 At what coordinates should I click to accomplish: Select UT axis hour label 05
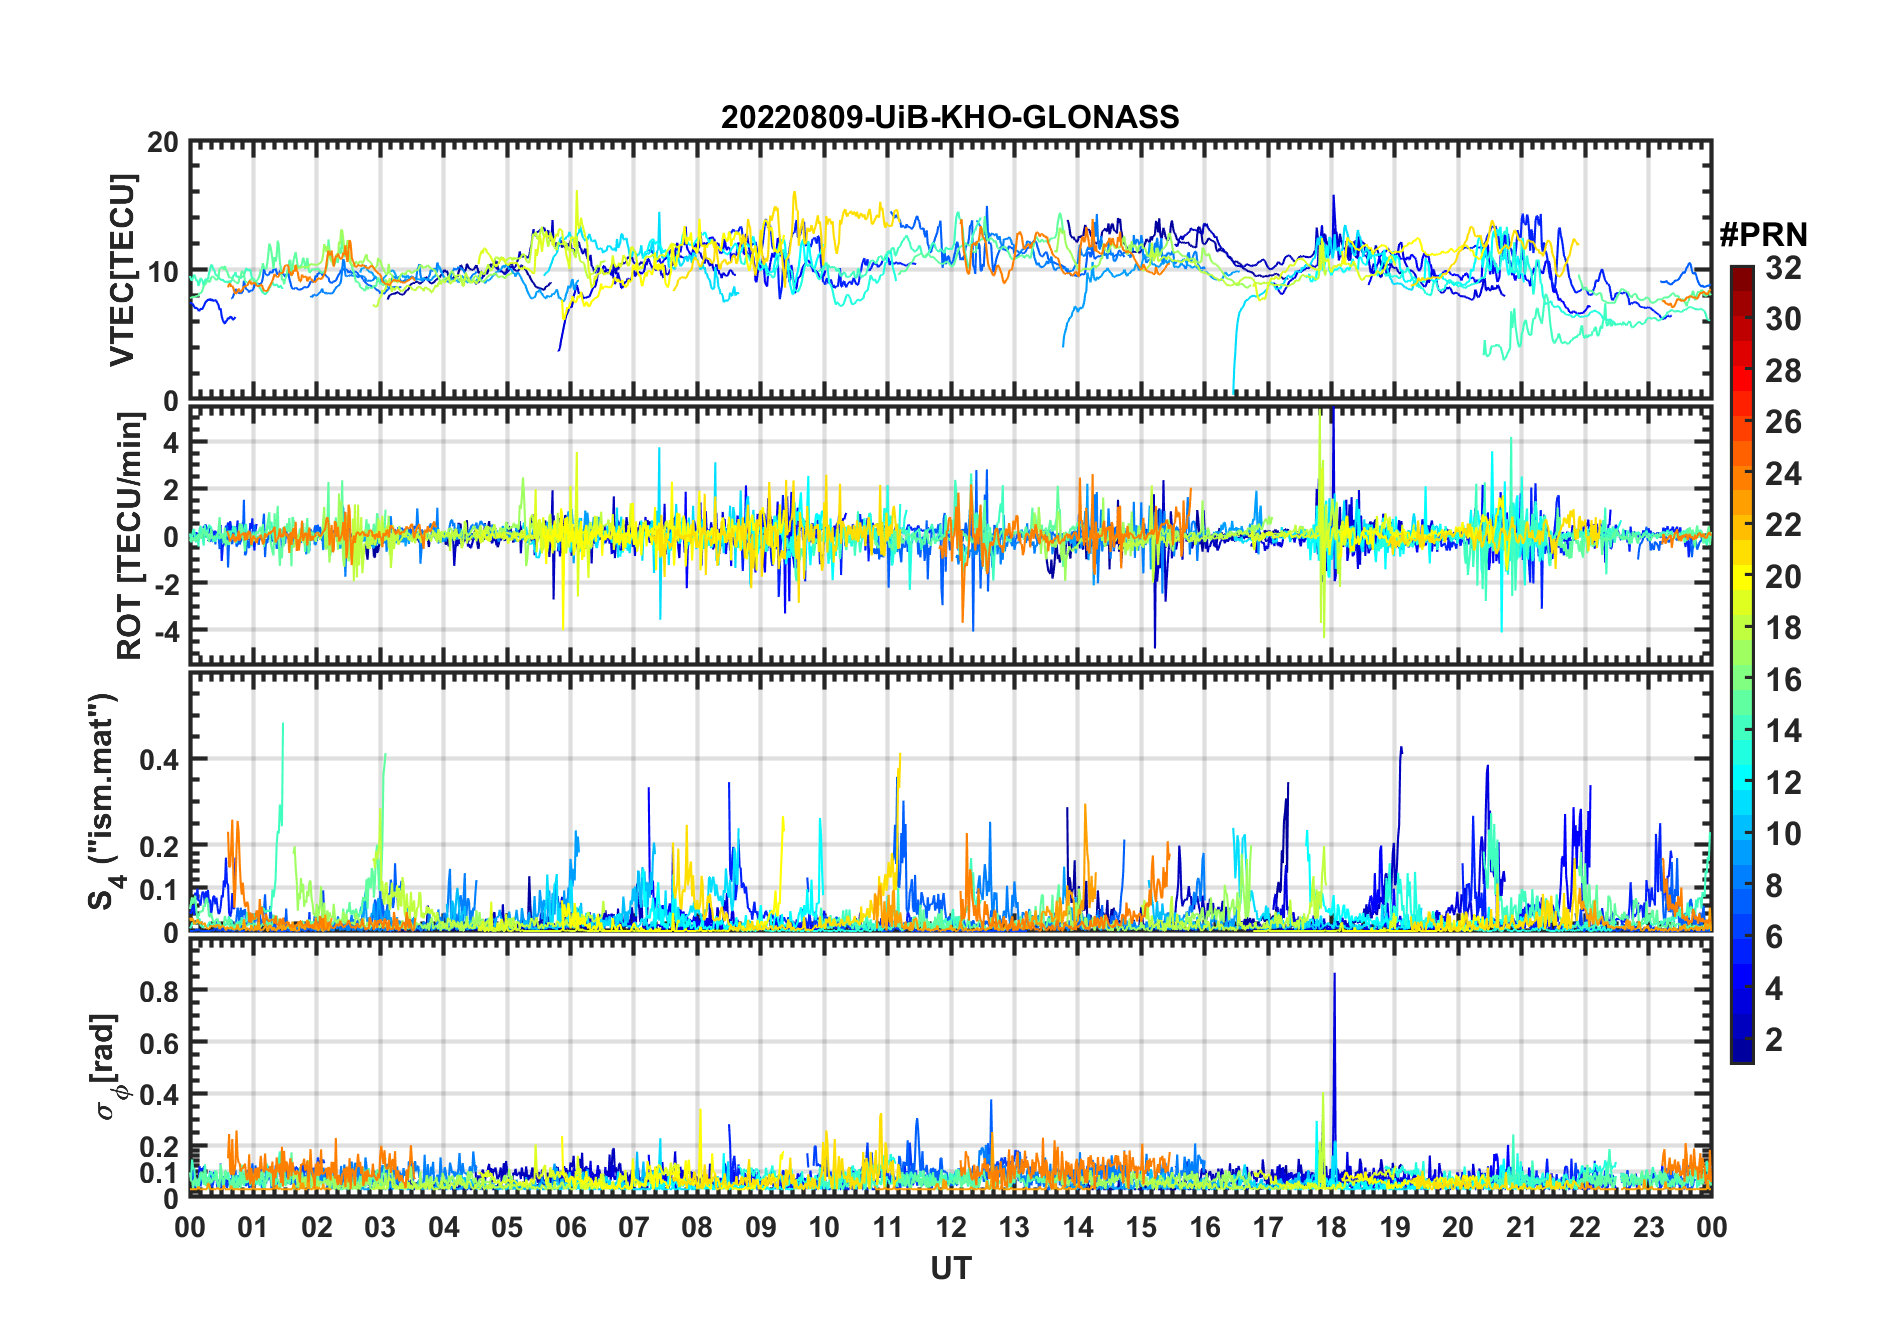click(507, 1227)
